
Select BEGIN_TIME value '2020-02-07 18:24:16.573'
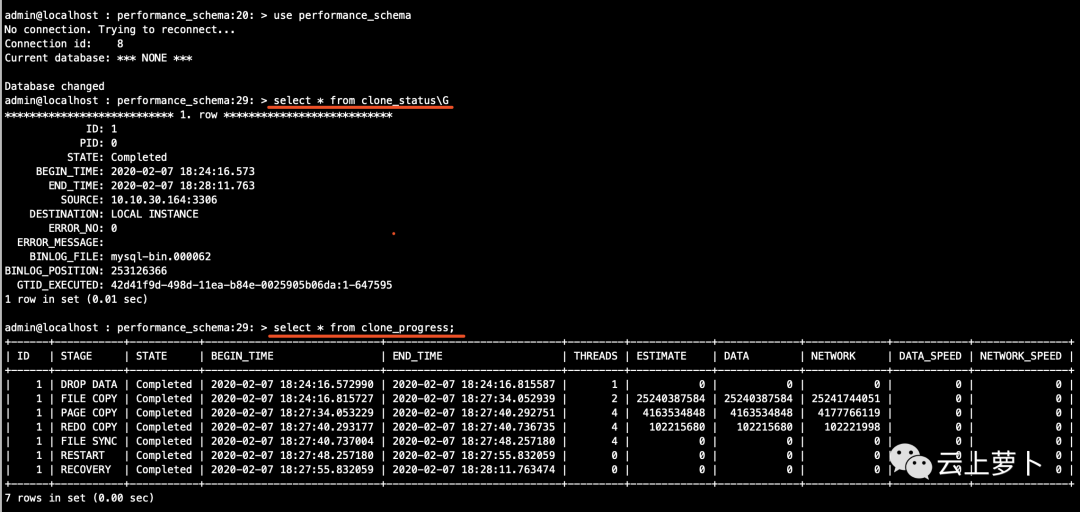[x=183, y=172]
